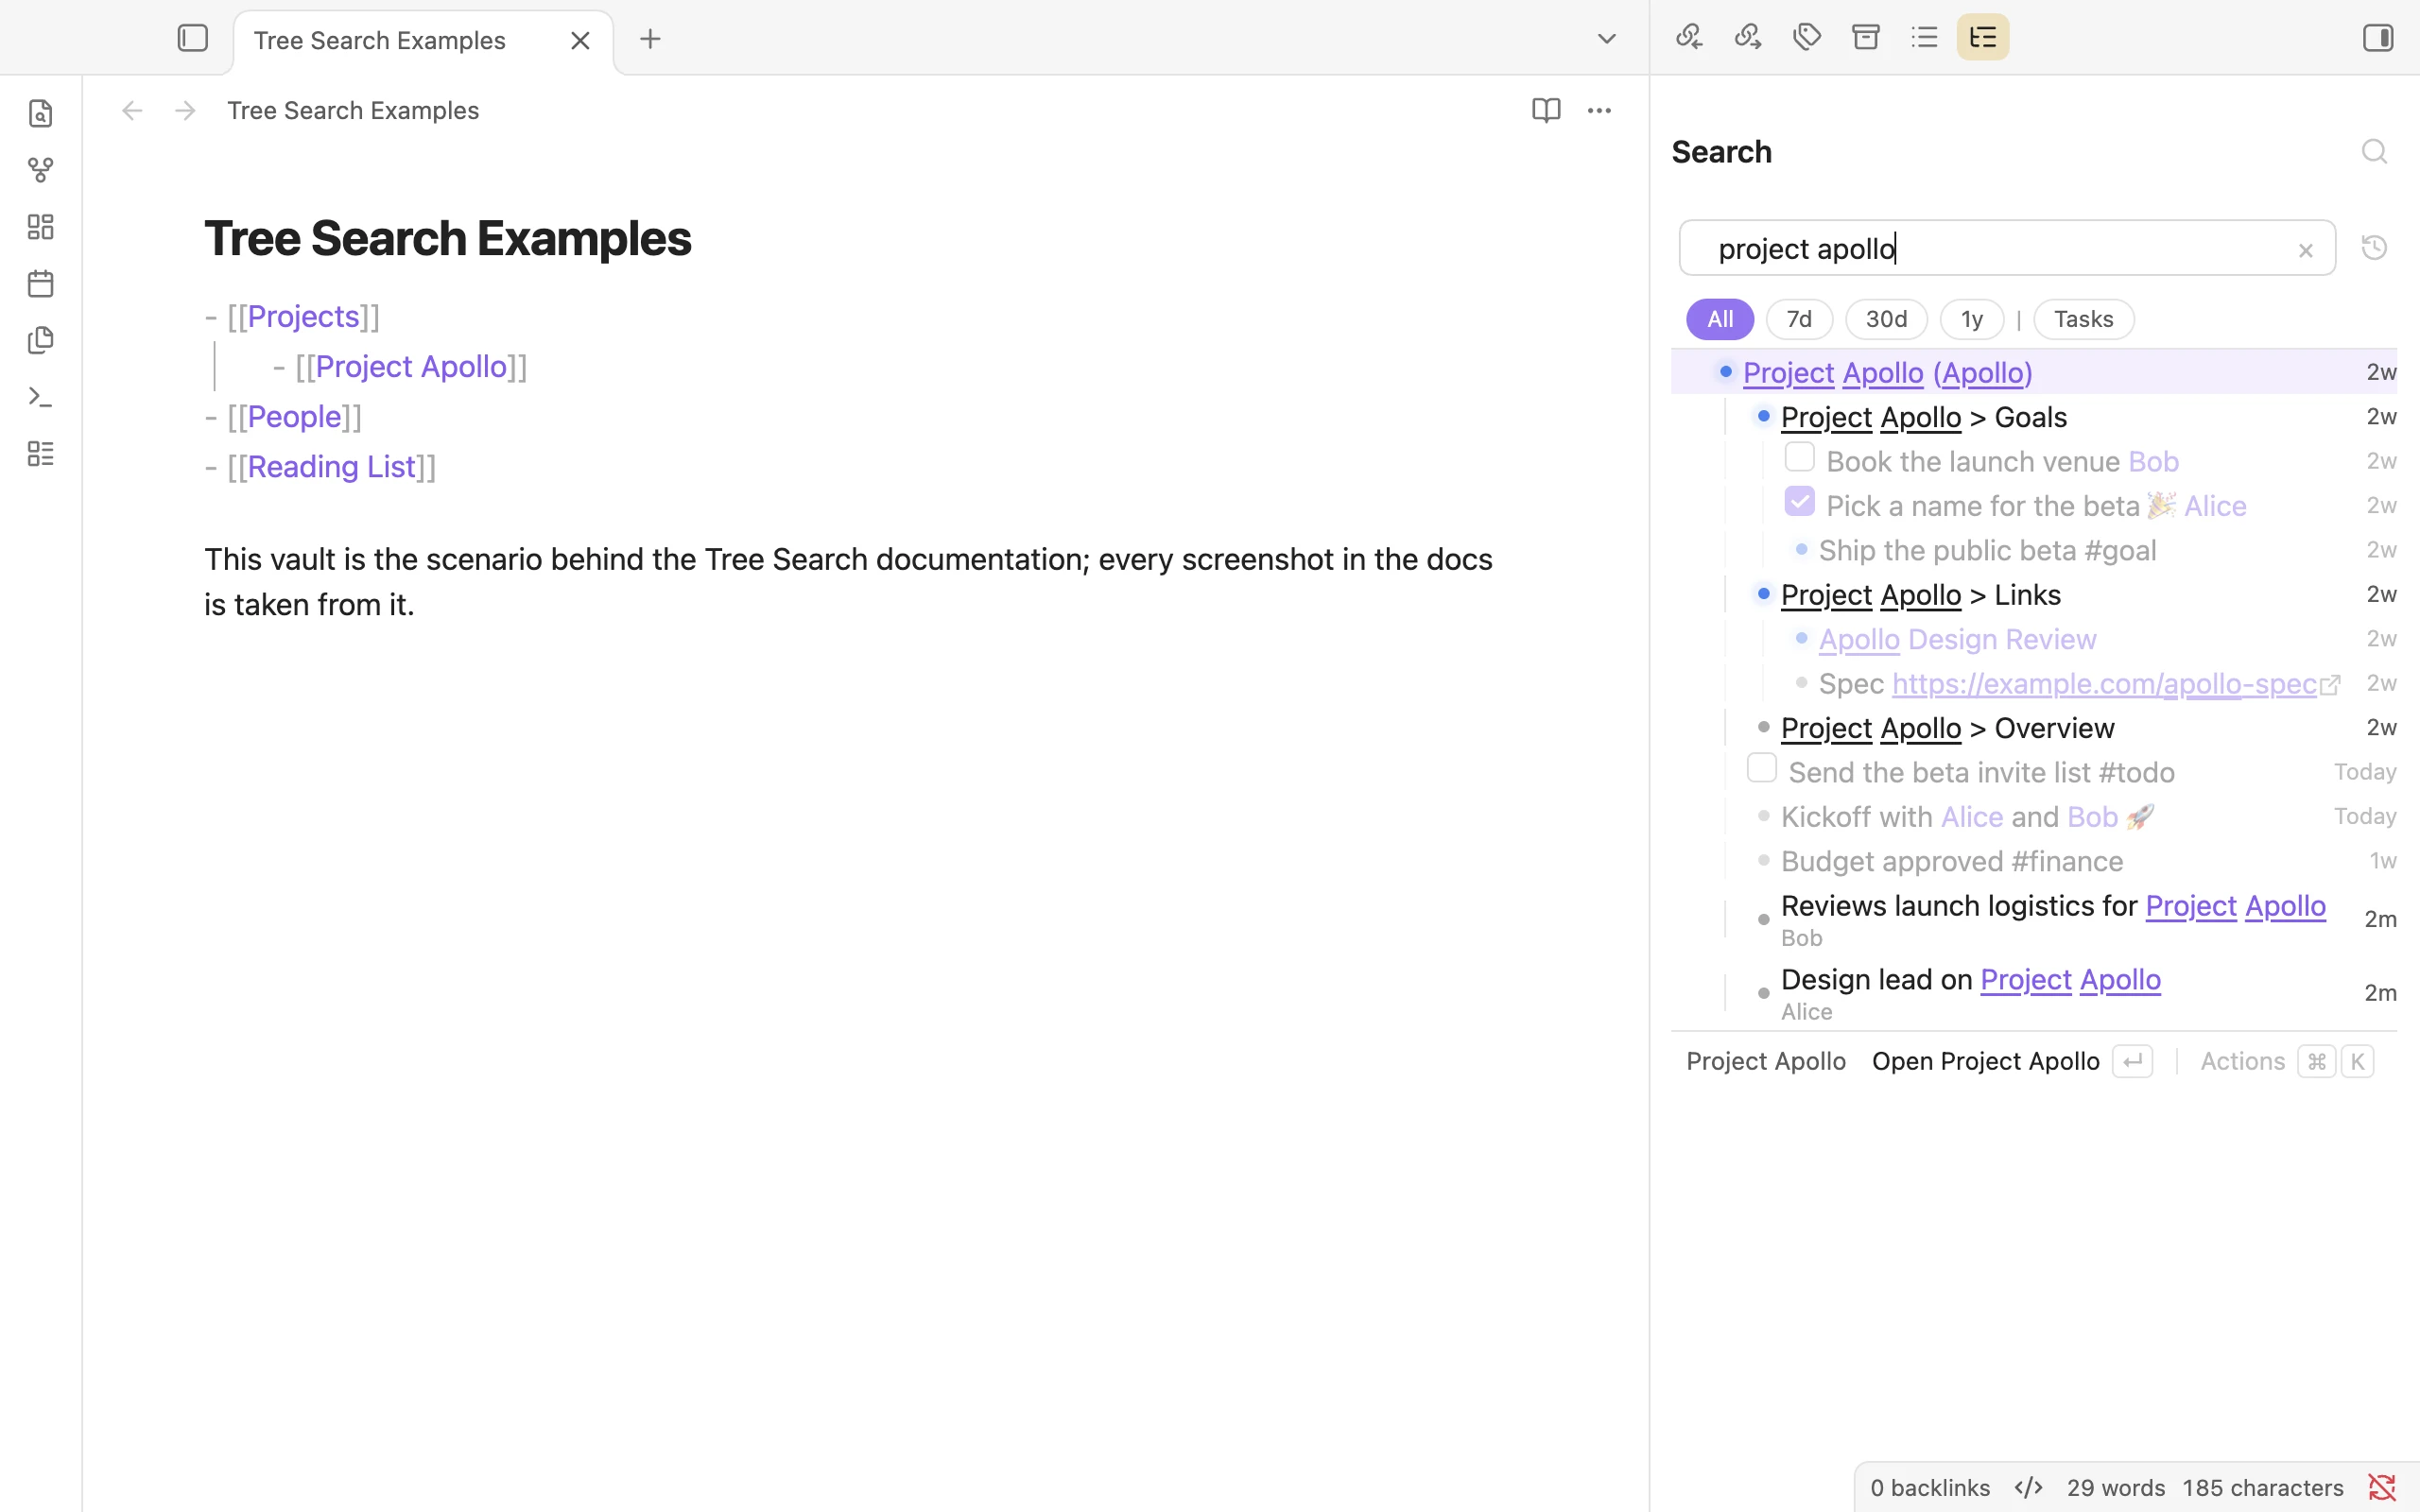
Task: Open the tab list dropdown chevron
Action: click(x=1606, y=39)
